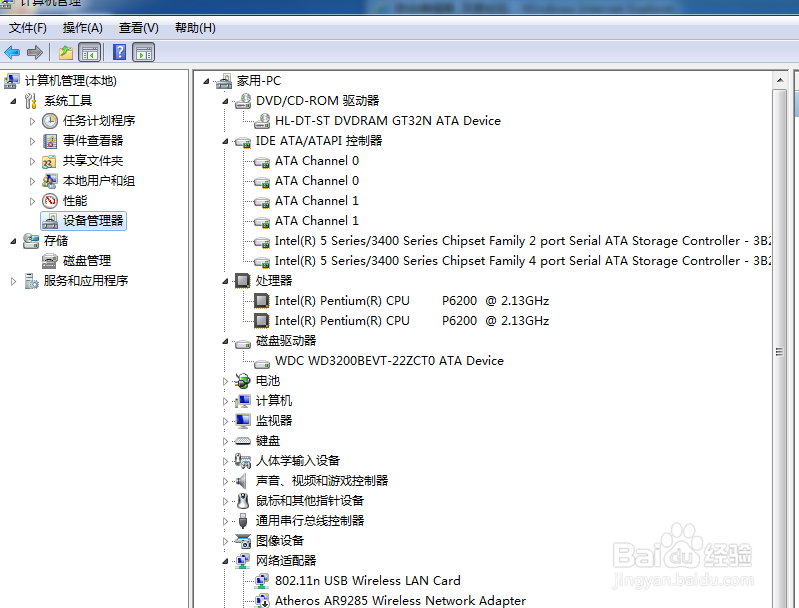This screenshot has width=799, height=608.
Task: Open the 帮助(H) menu
Action: (x=195, y=28)
